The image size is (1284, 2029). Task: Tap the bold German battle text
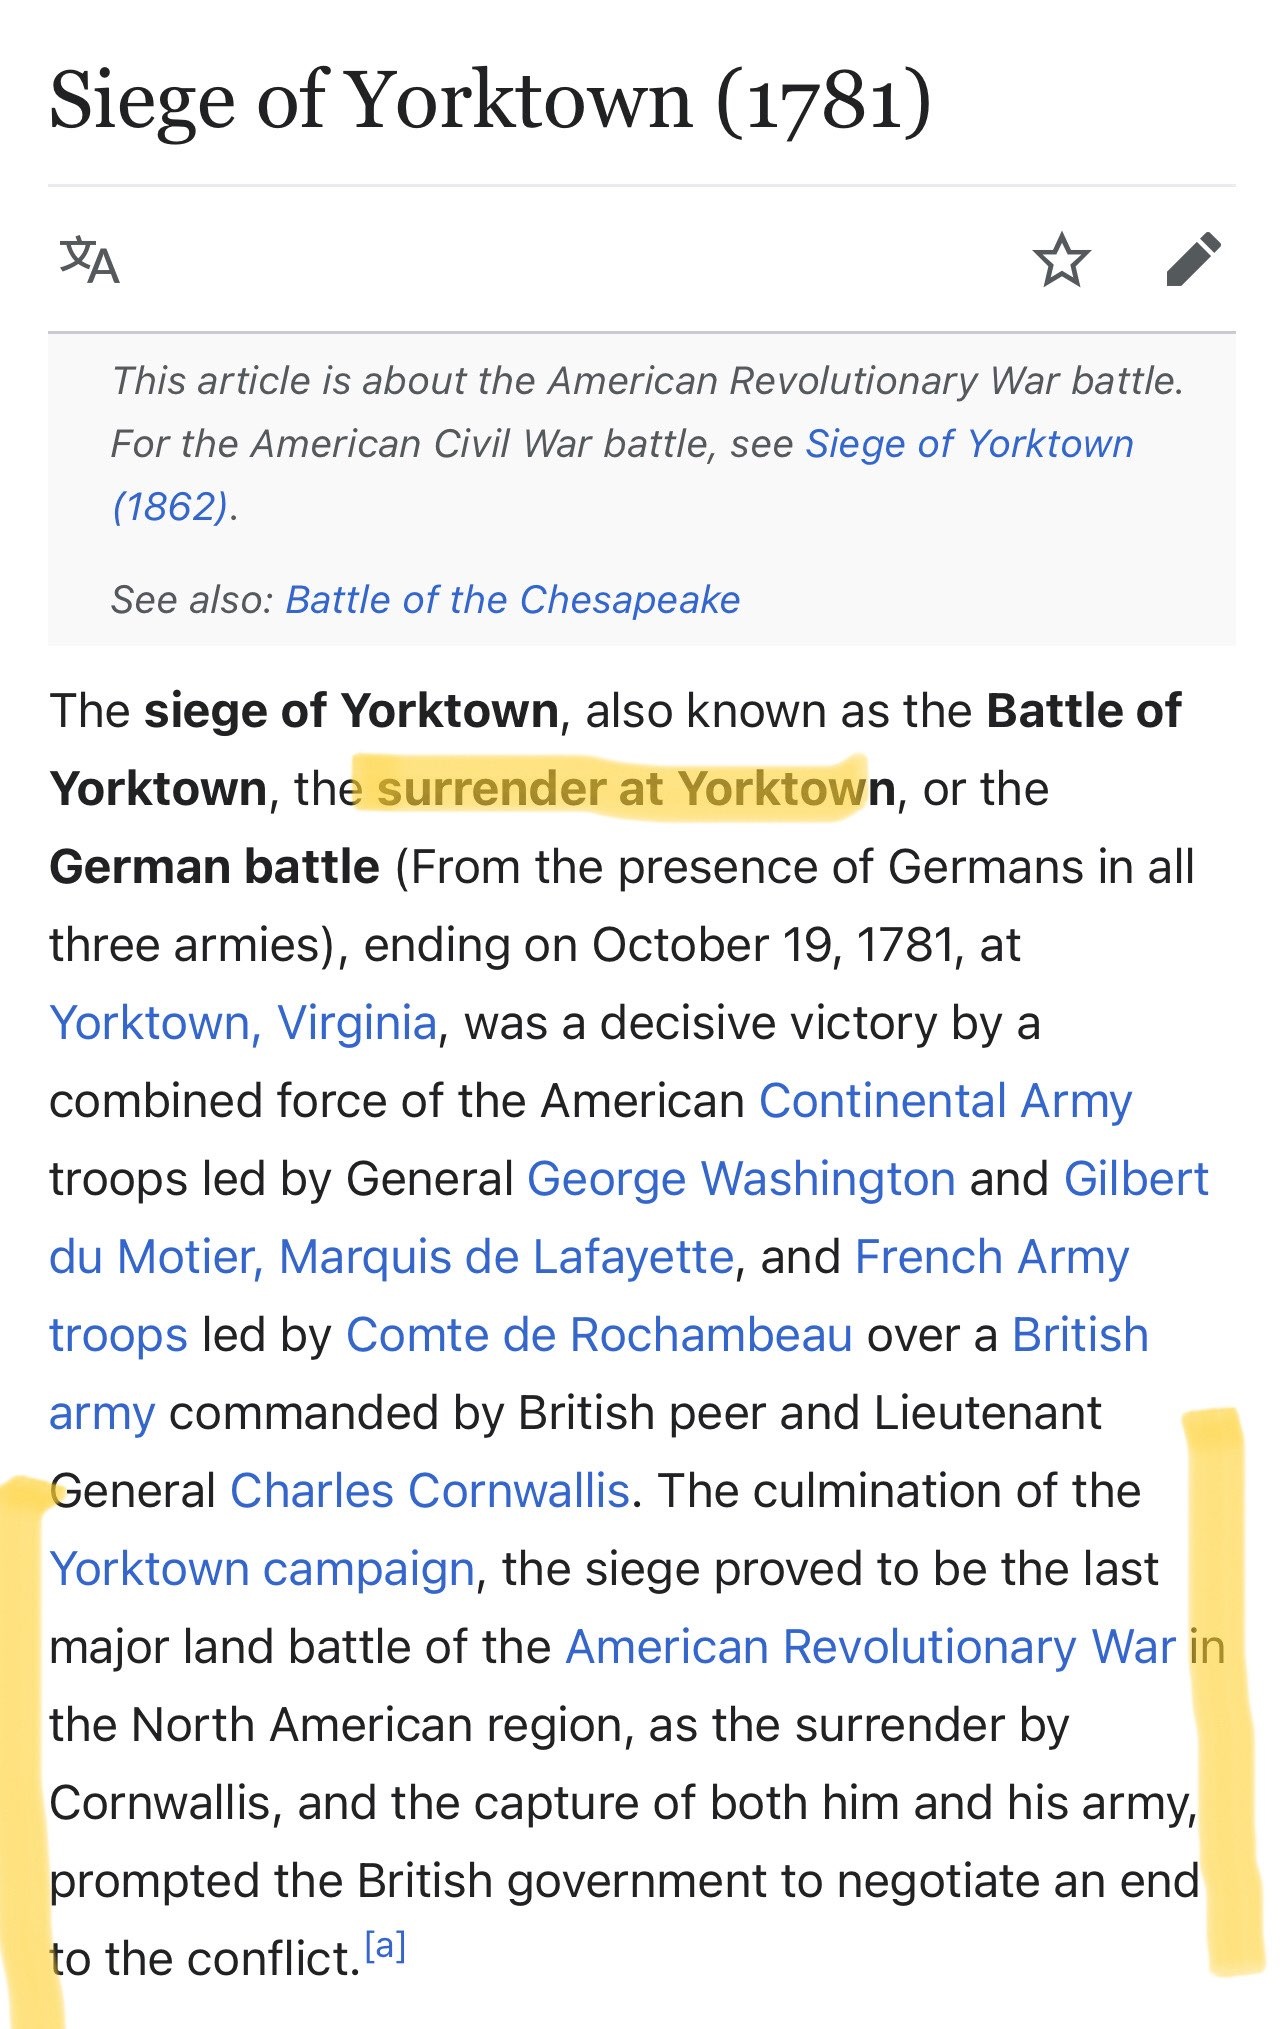click(214, 867)
